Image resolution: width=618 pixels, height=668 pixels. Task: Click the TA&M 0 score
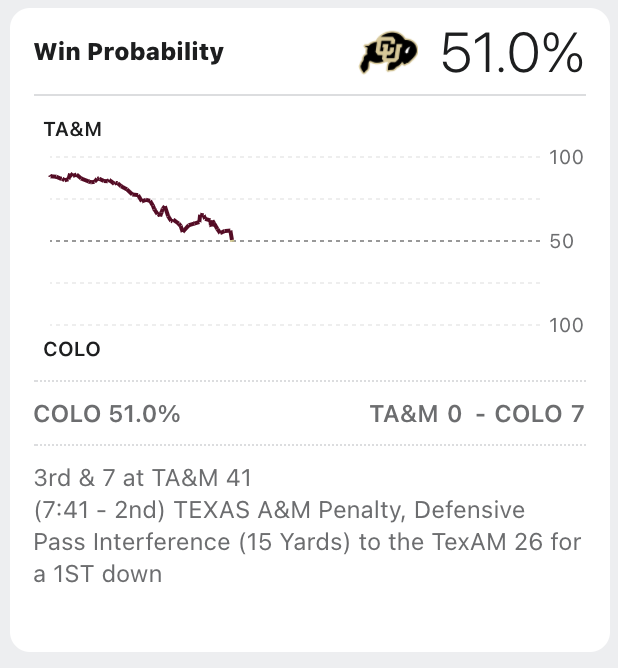415,413
